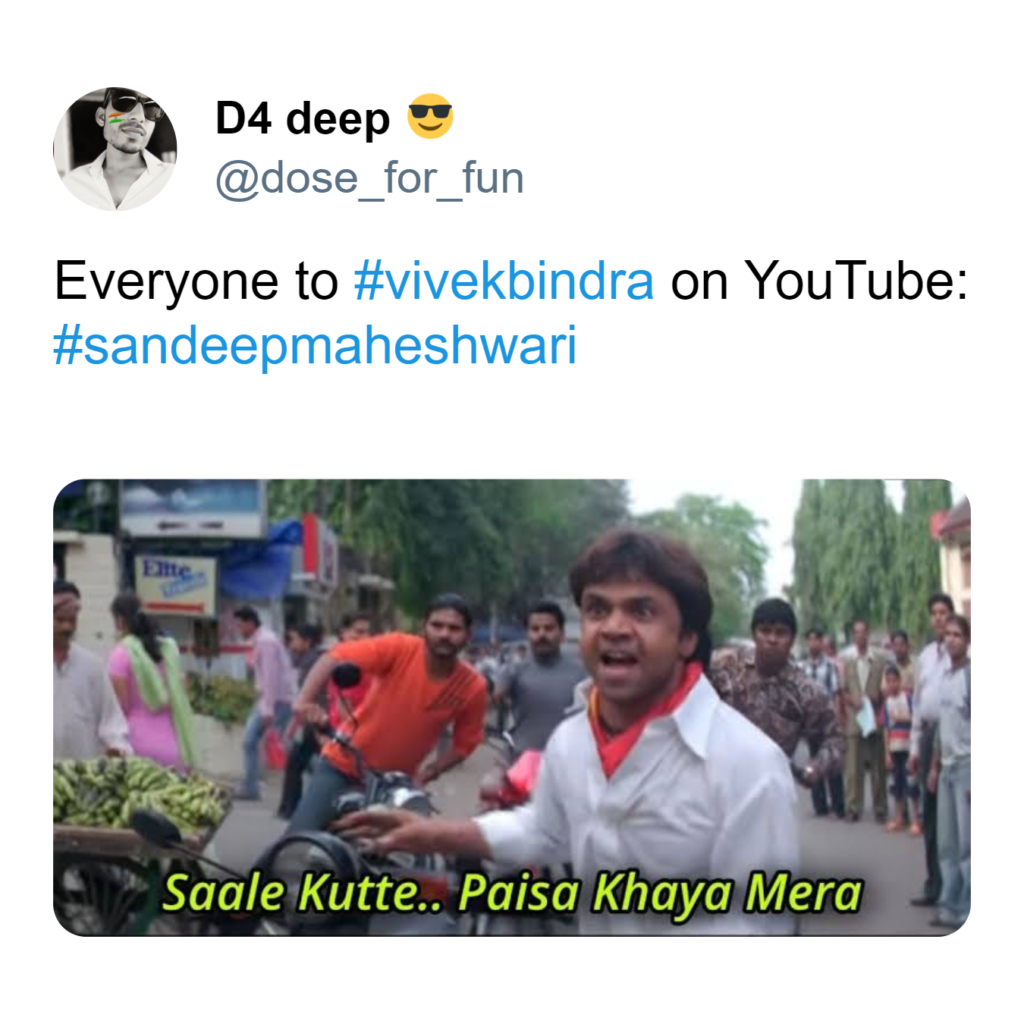Click the billboard above the shops

coord(192,507)
